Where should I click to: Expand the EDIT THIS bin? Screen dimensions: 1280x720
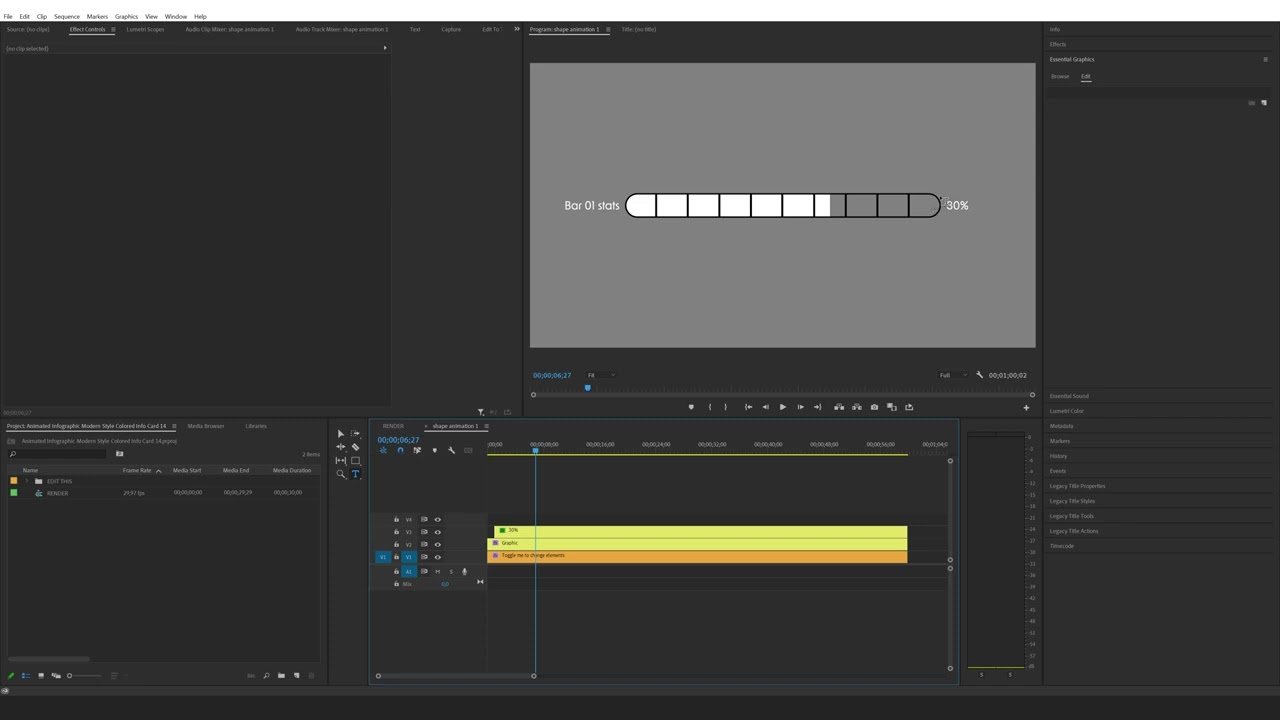point(27,481)
